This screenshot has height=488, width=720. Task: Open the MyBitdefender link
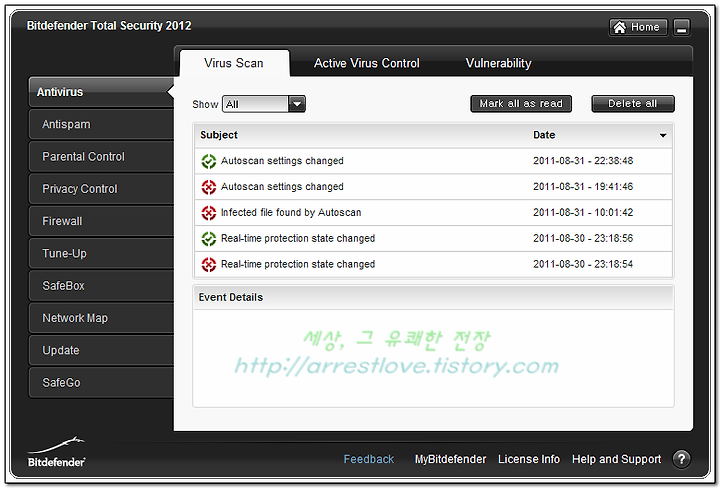click(450, 459)
